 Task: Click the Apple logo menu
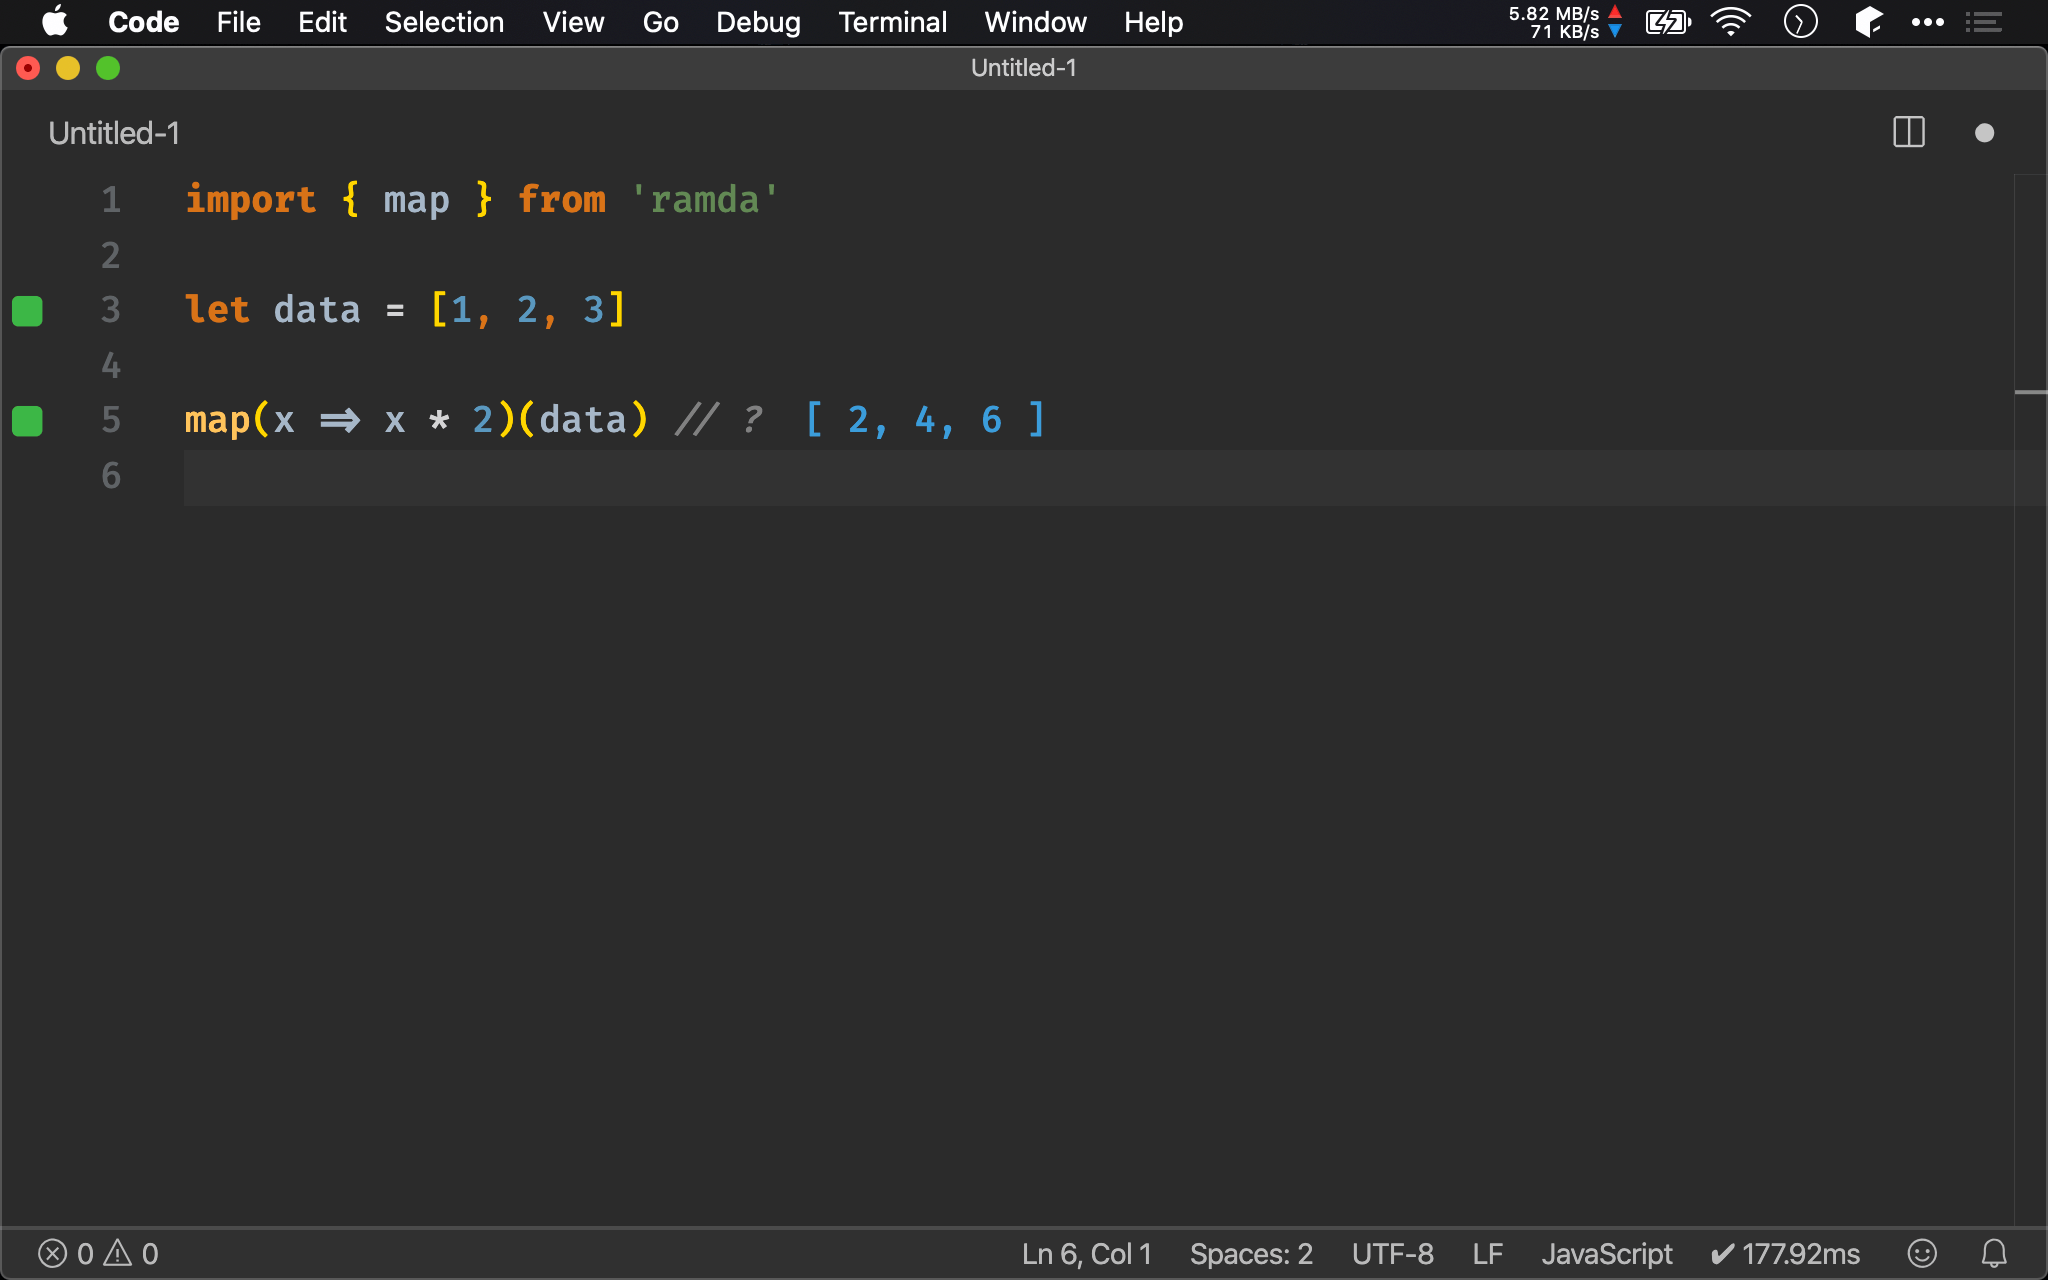(x=55, y=21)
